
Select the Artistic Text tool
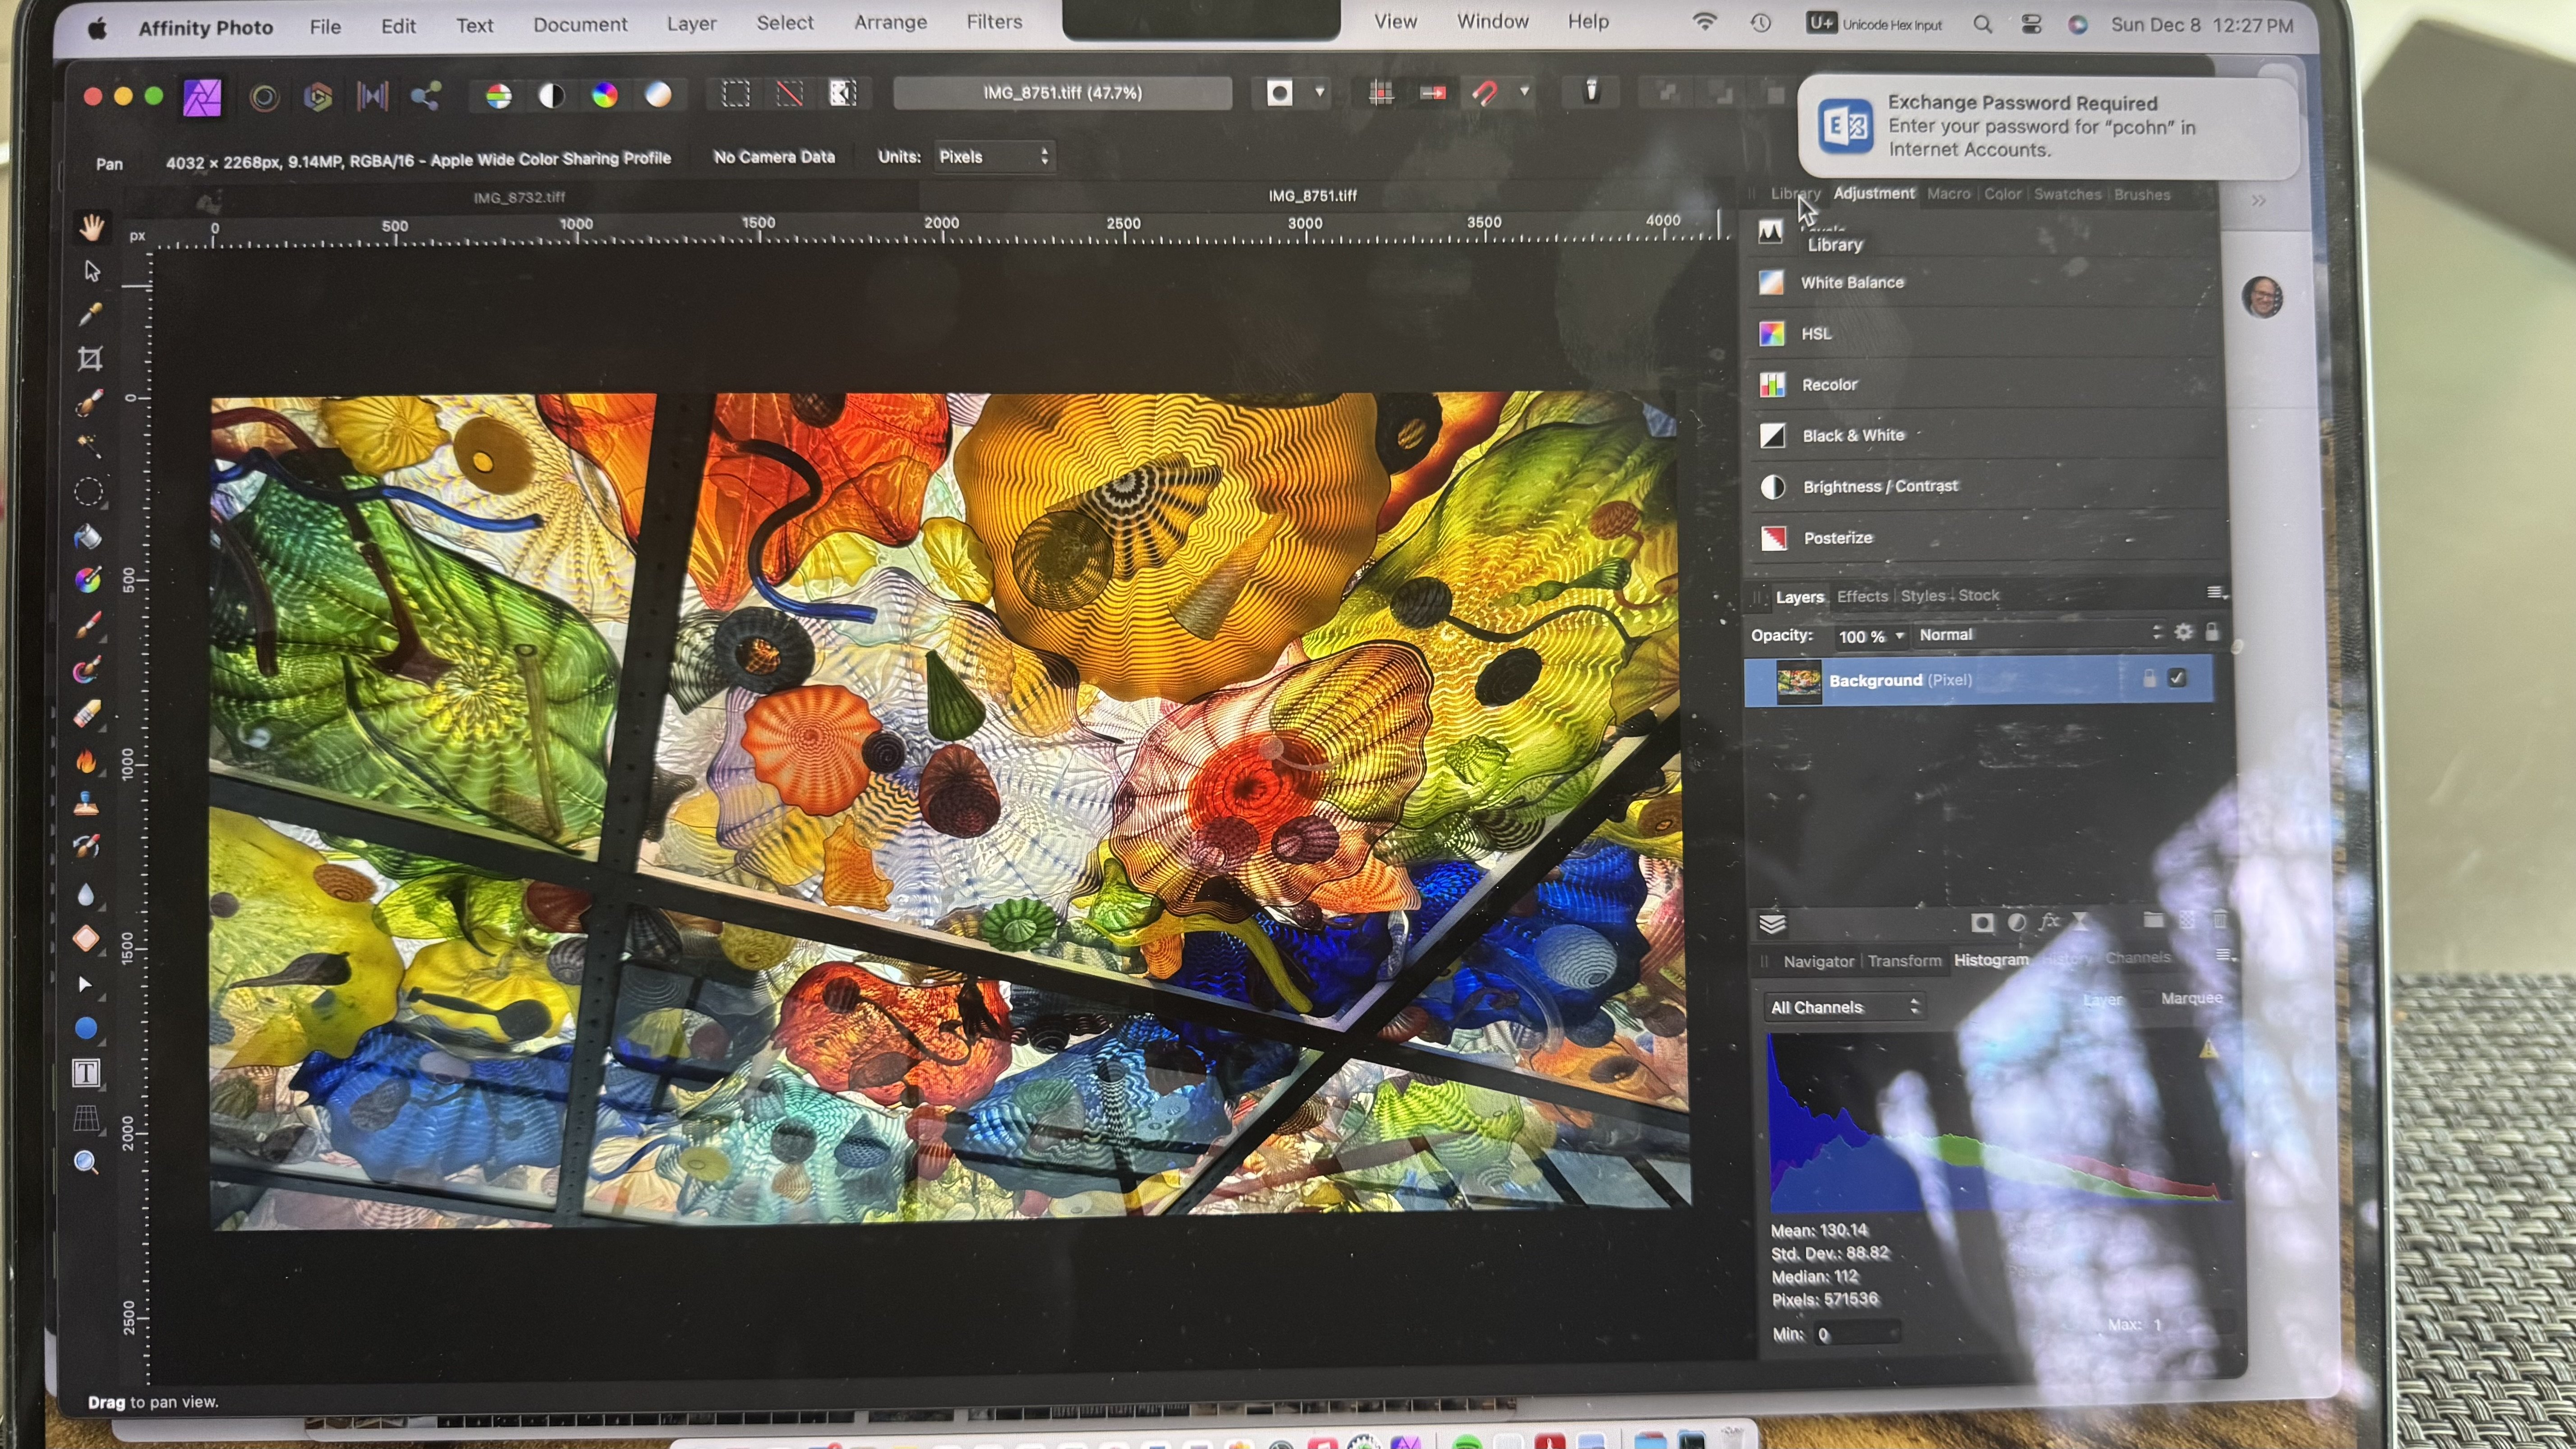click(86, 1074)
